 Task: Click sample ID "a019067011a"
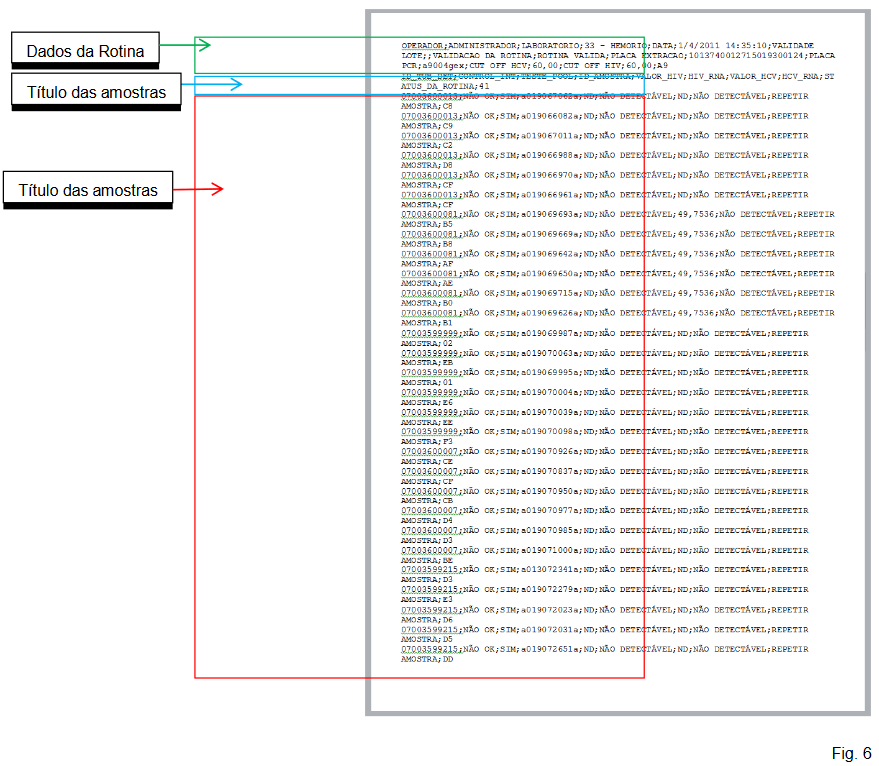click(550, 136)
